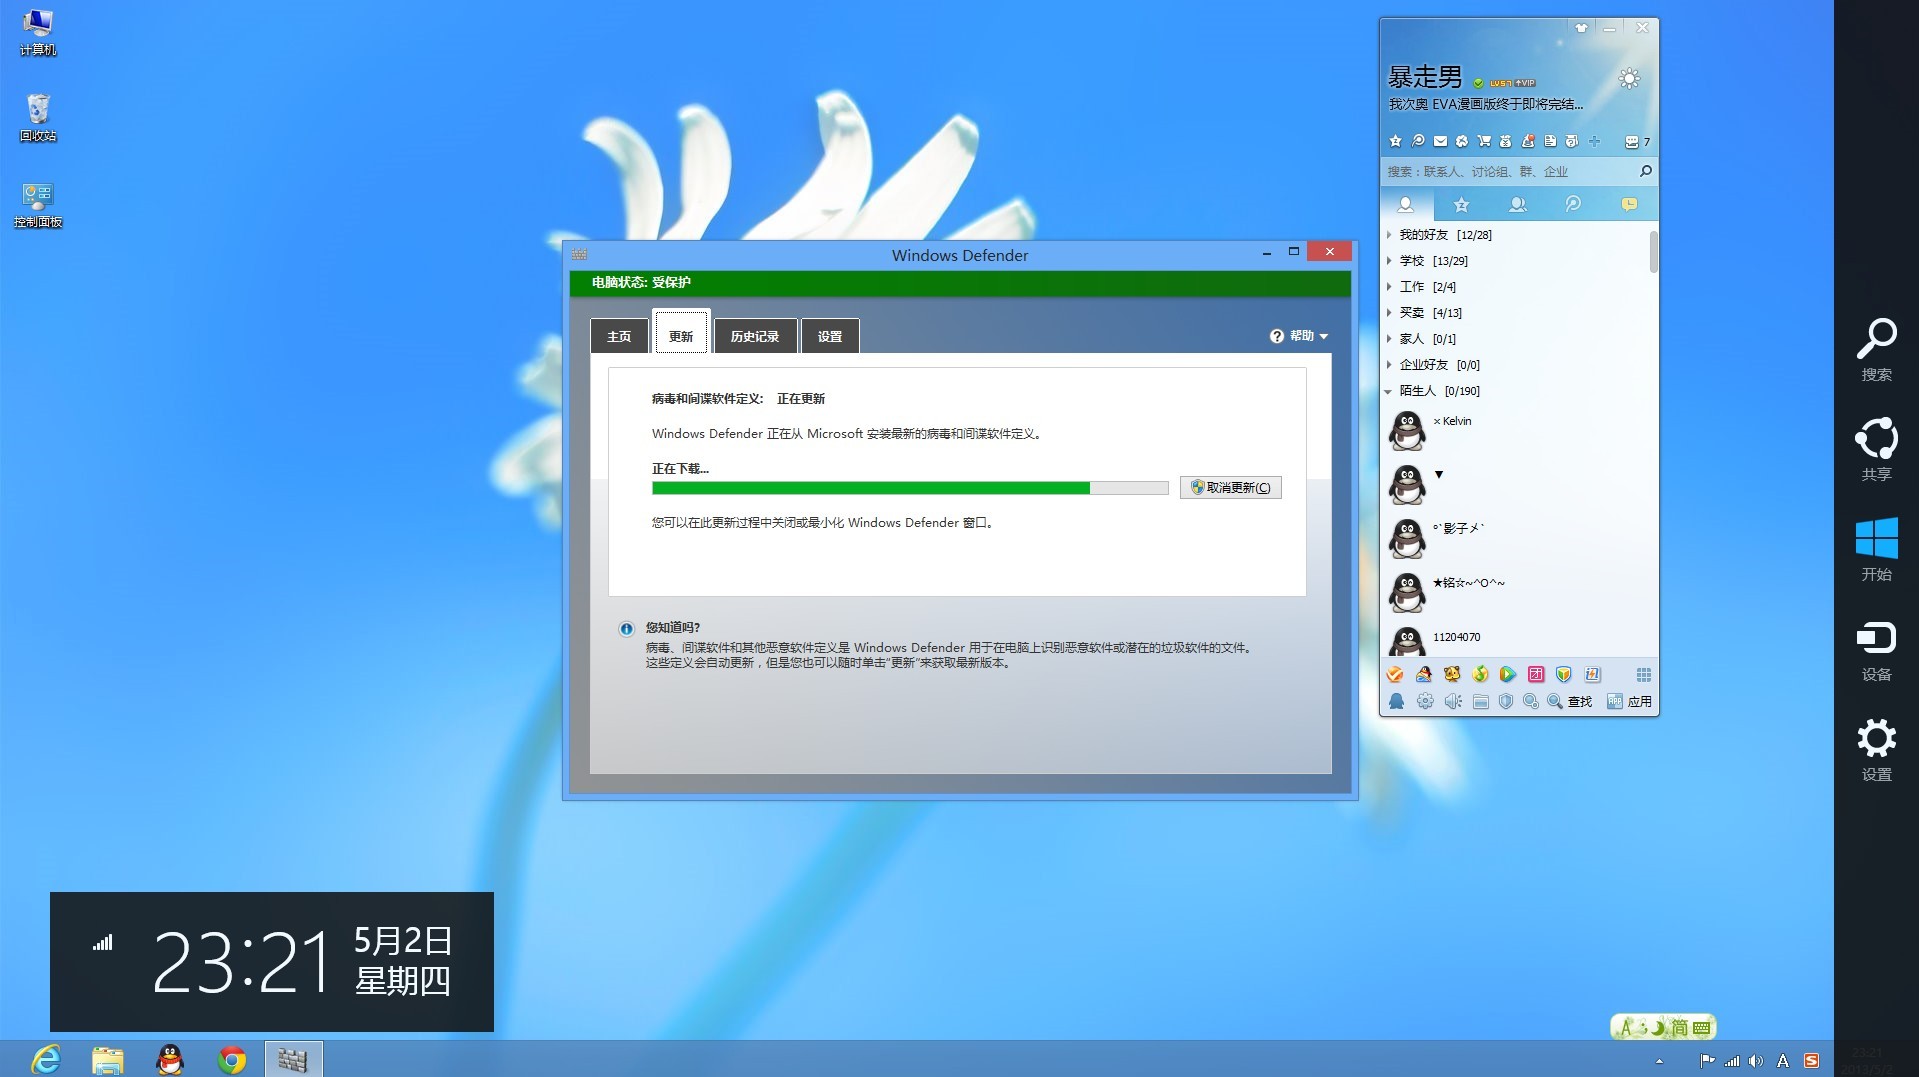Open Tencent Weibo icon in QQ toolbar
This screenshot has height=1077, width=1919.
pos(1418,141)
